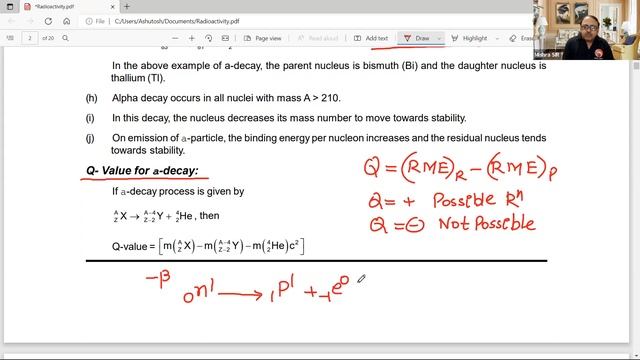The image size is (640, 360).
Task: Fit page to width
Action: coord(225,38)
